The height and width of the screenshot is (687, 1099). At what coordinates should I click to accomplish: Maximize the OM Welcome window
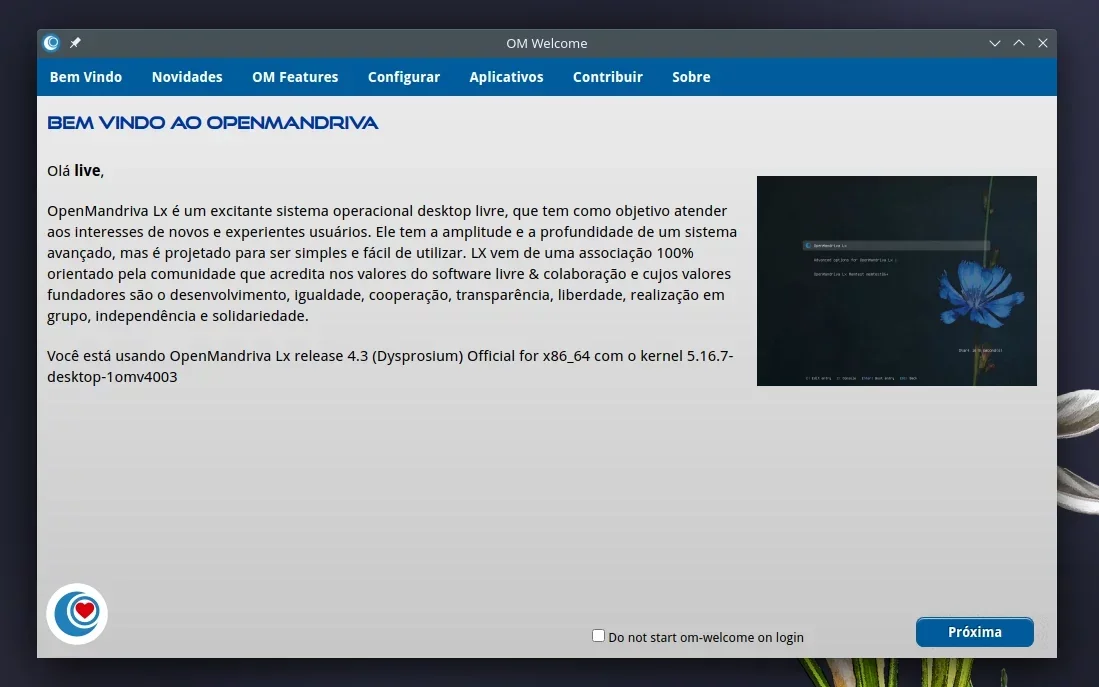pyautogui.click(x=1019, y=43)
